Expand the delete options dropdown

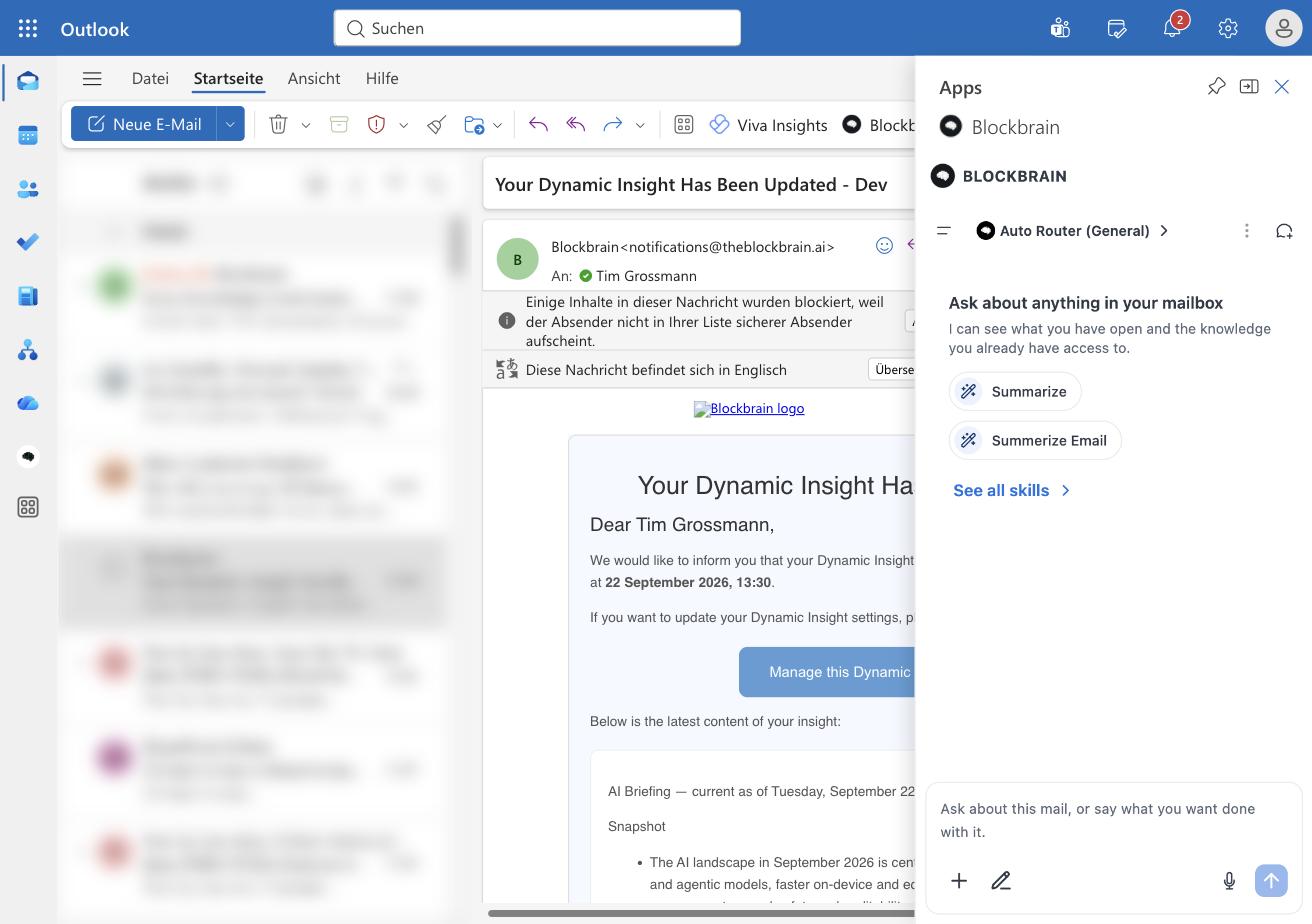[x=306, y=125]
